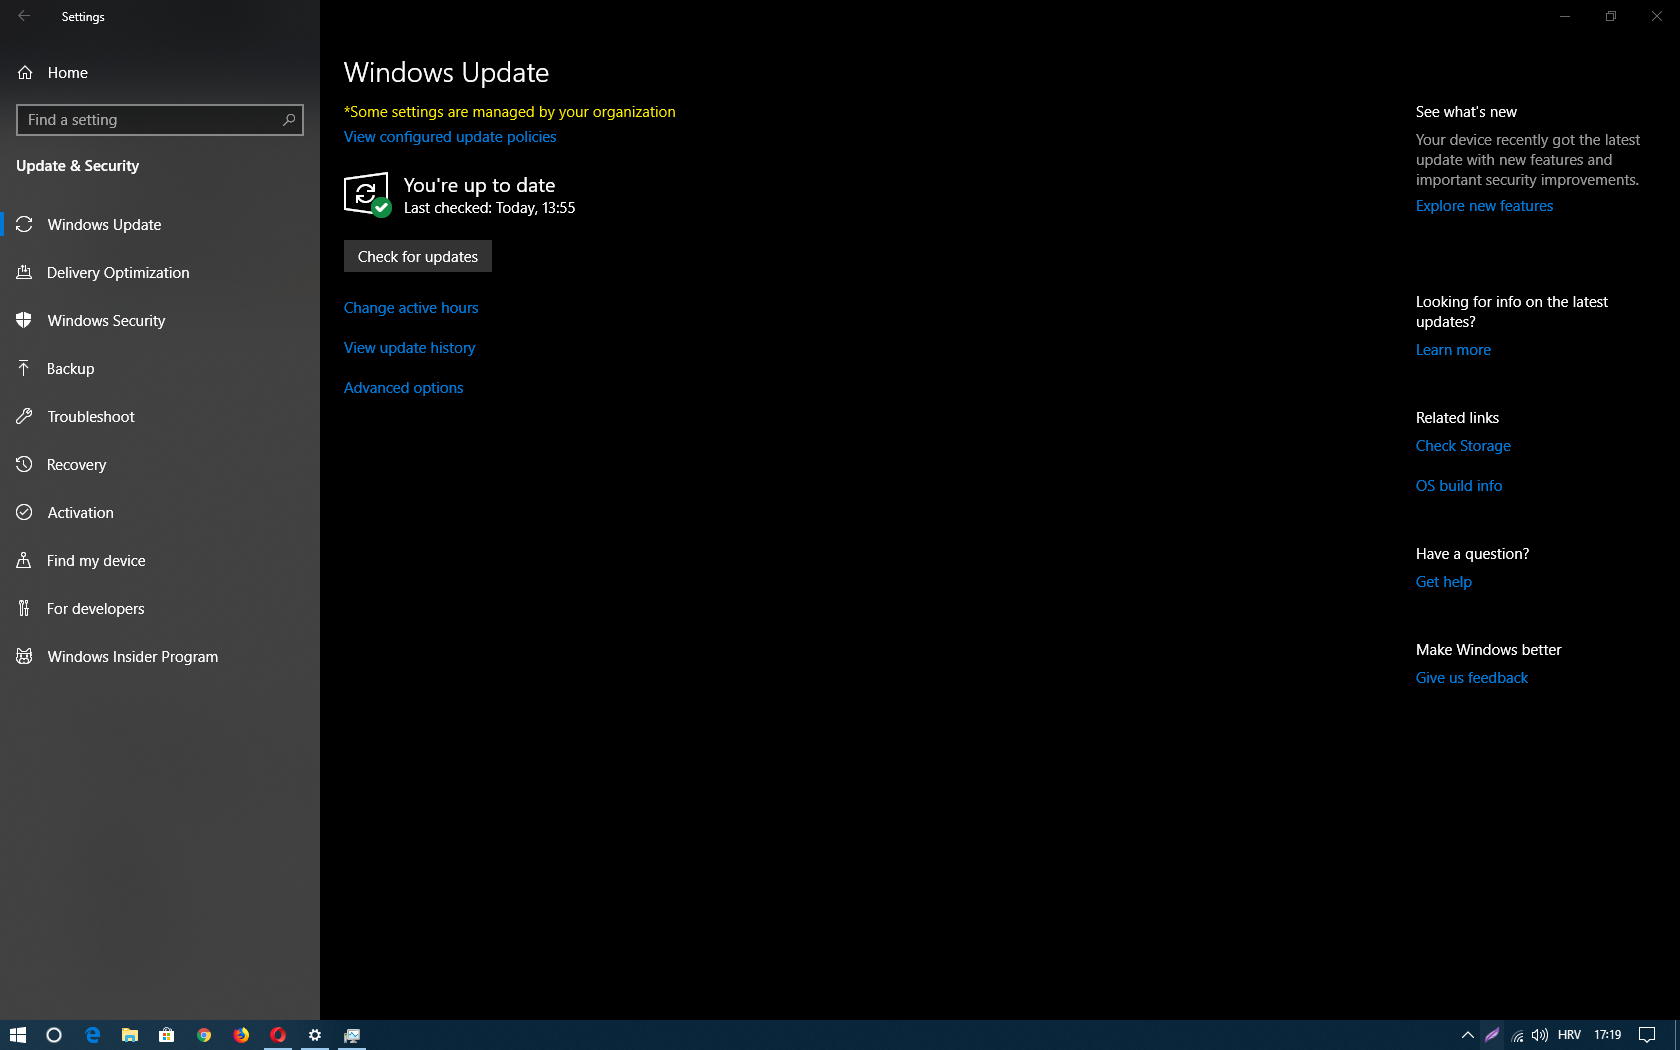Viewport: 1680px width, 1050px height.
Task: Select For developers in sidebar
Action: tap(160, 609)
